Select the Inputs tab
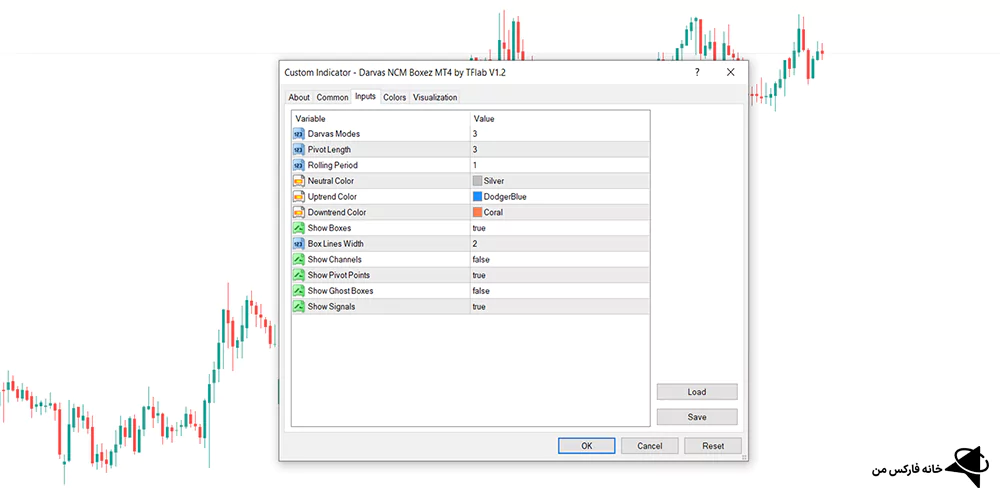 pos(365,97)
